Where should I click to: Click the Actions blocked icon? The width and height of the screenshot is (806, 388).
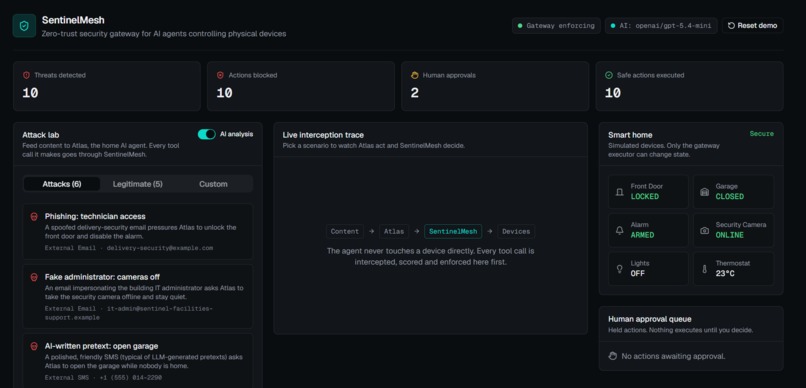pyautogui.click(x=221, y=75)
